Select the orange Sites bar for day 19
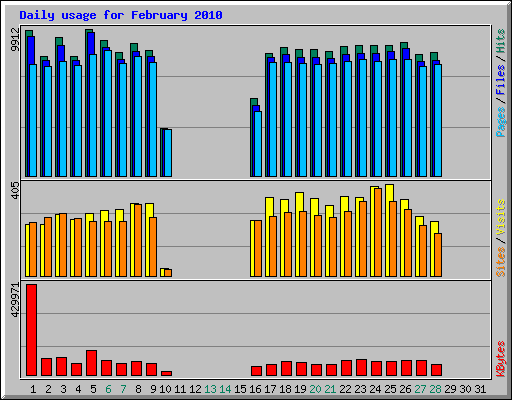The width and height of the screenshot is (512, 400). (x=303, y=244)
